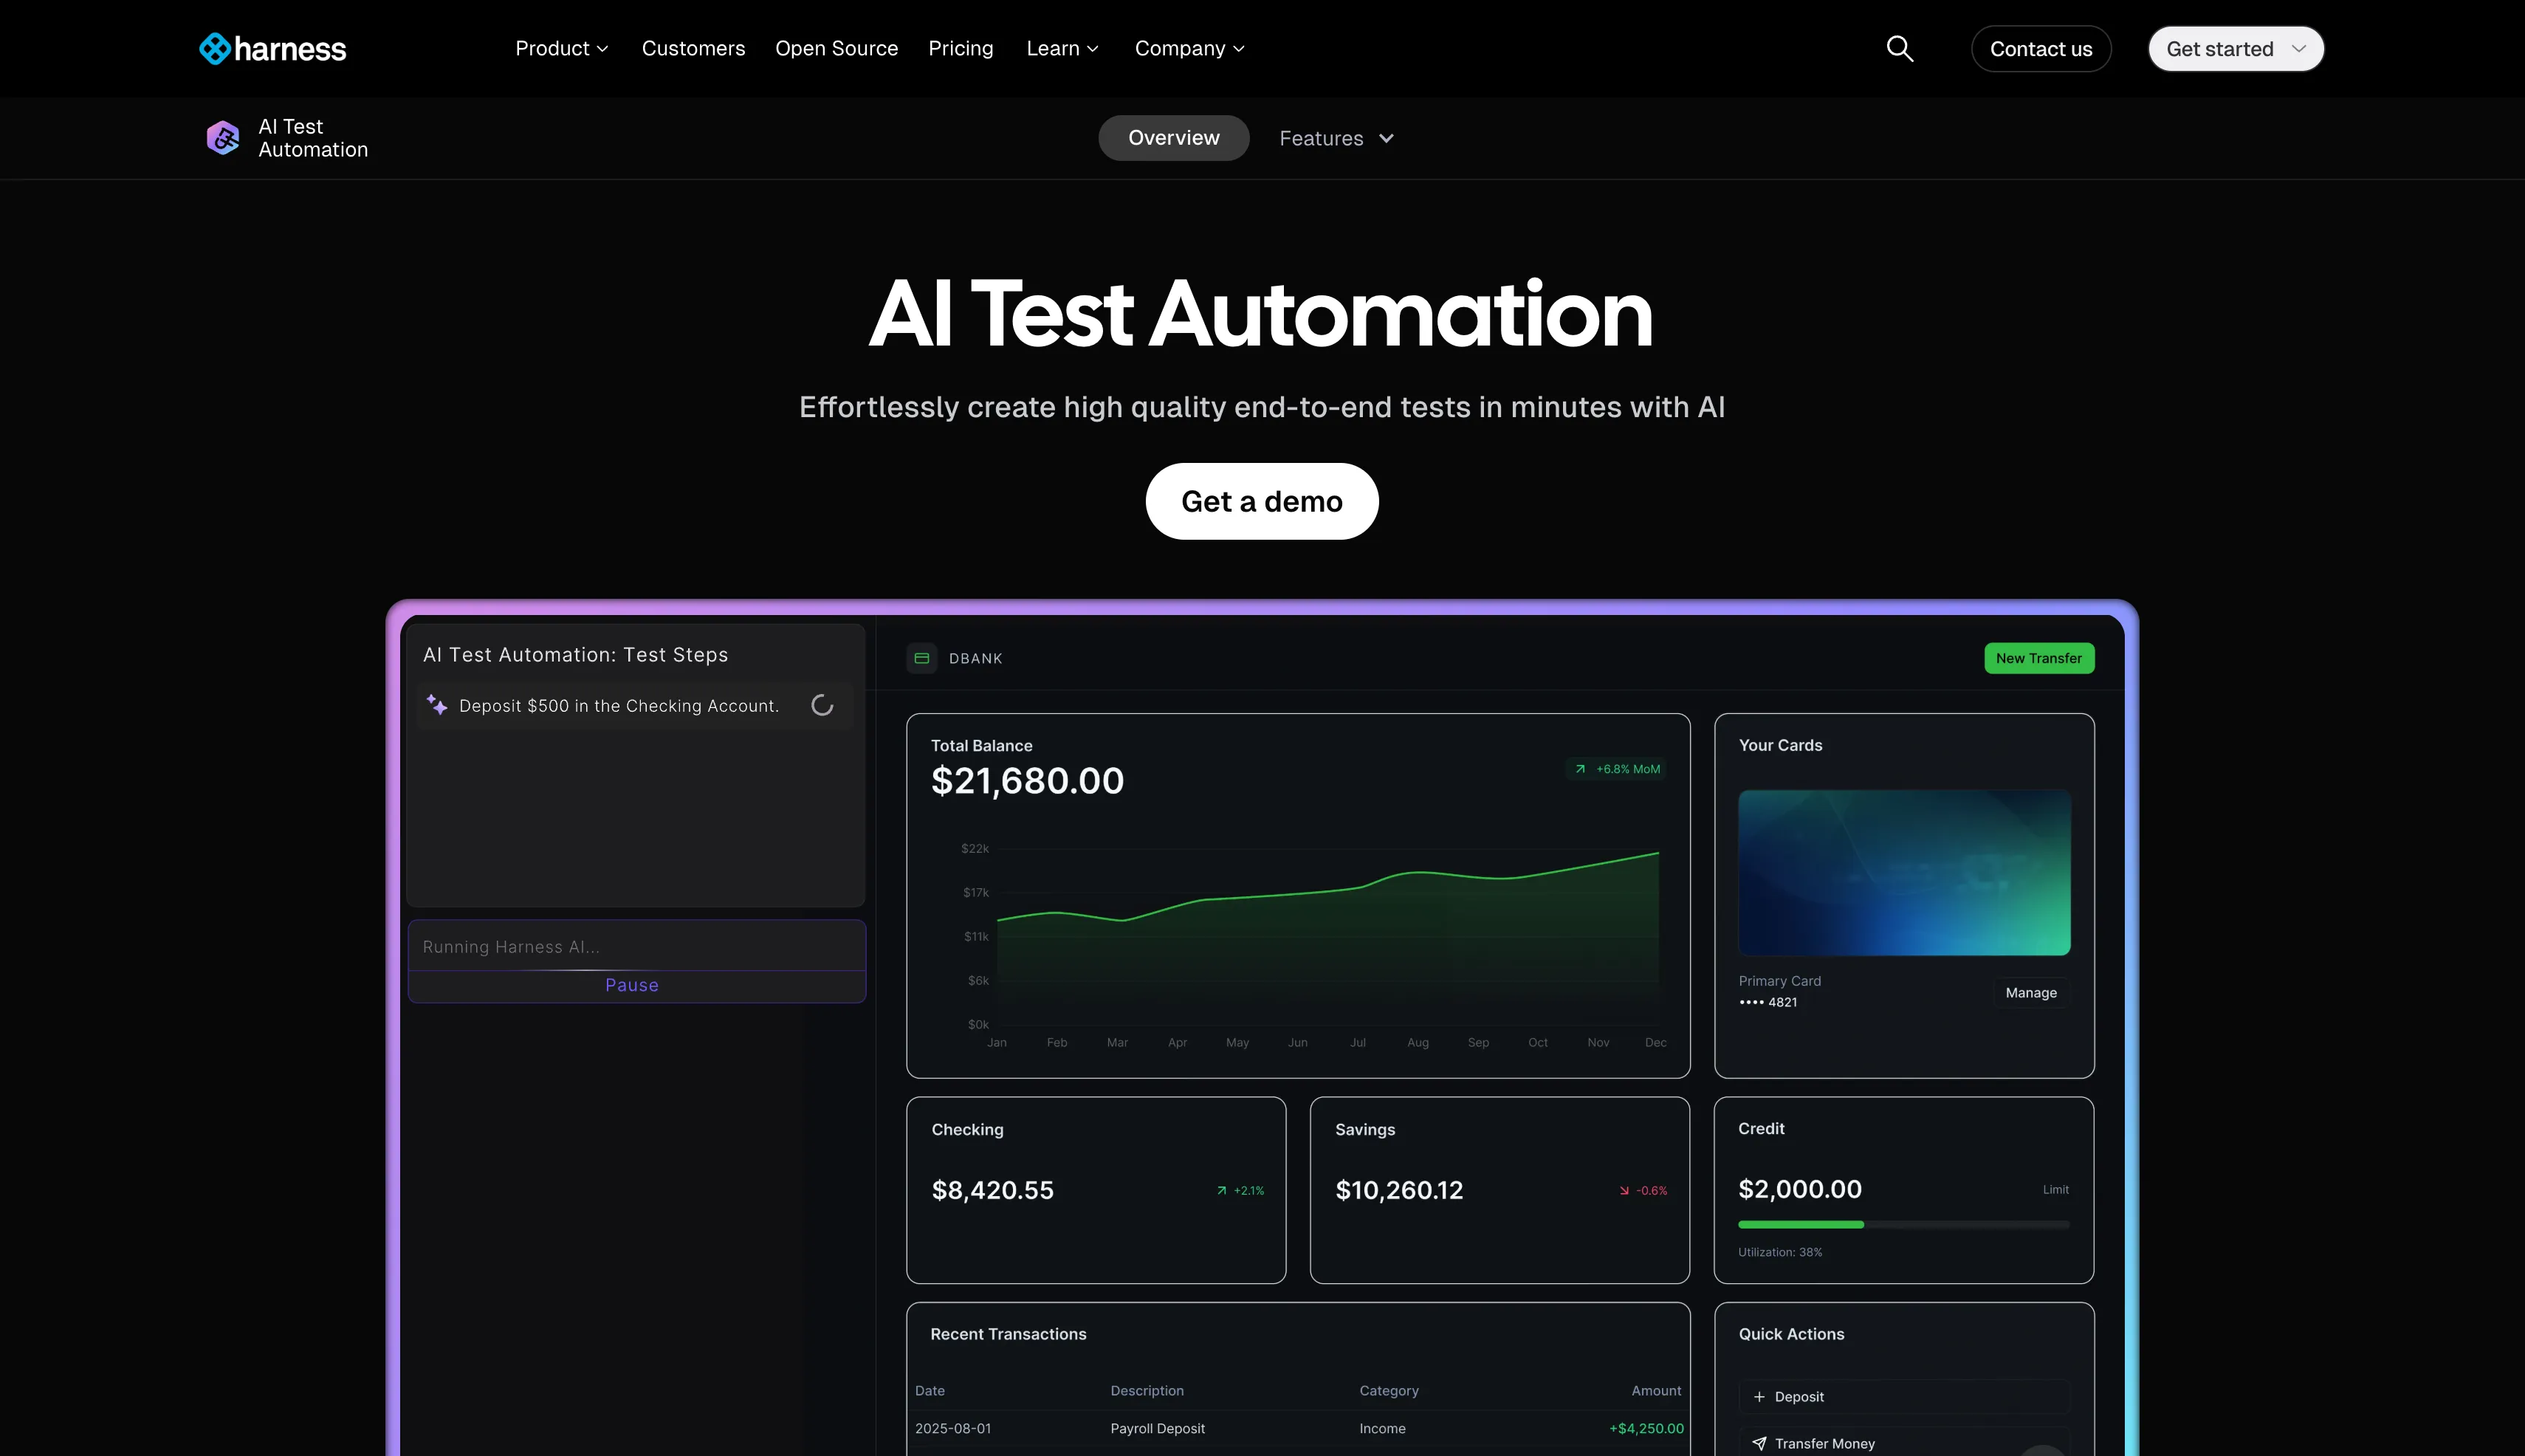Click the Get a demo button
This screenshot has width=2525, height=1456.
coord(1261,501)
